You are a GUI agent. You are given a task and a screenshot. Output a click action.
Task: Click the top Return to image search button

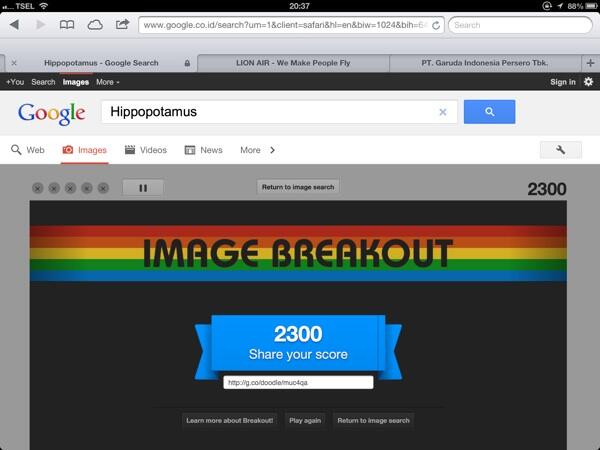(x=298, y=187)
